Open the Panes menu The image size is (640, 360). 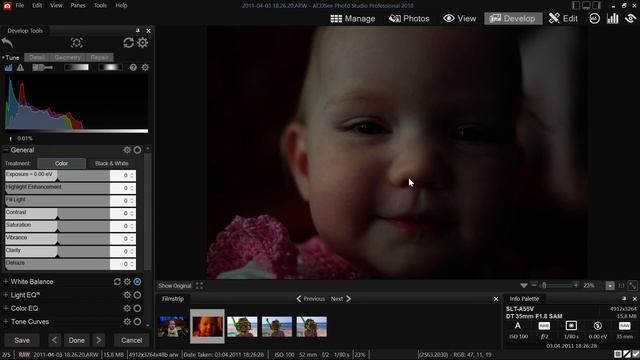78,5
